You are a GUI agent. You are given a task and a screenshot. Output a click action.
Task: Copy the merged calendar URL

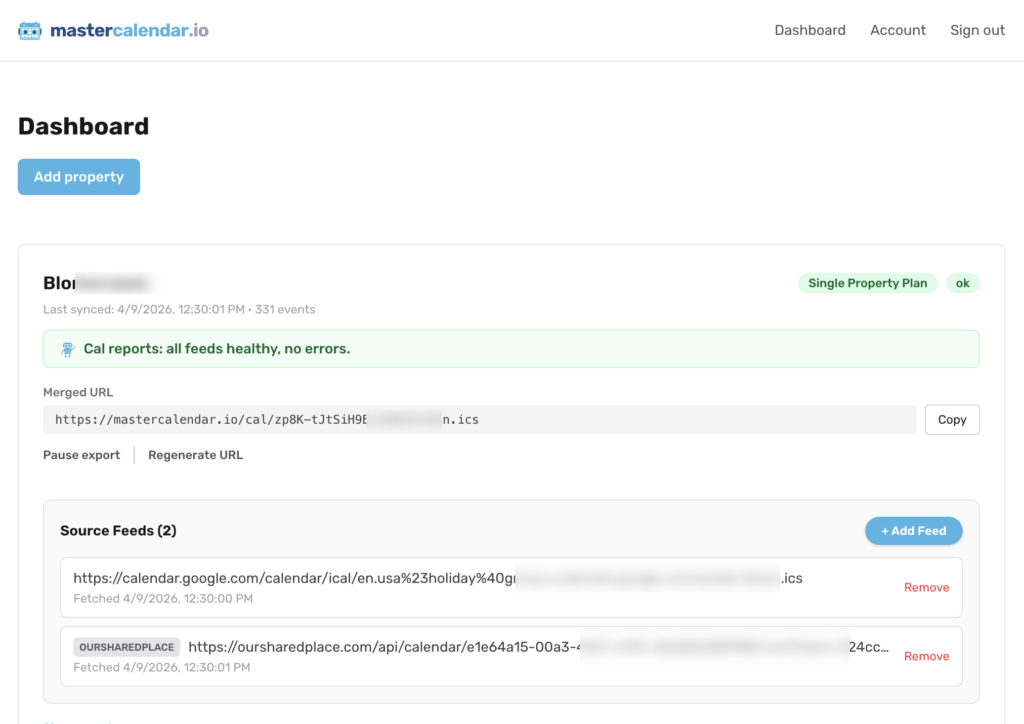click(951, 420)
